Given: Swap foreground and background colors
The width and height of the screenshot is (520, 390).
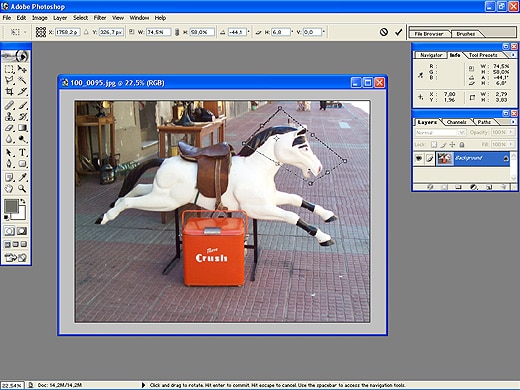Looking at the screenshot, I should [x=23, y=201].
